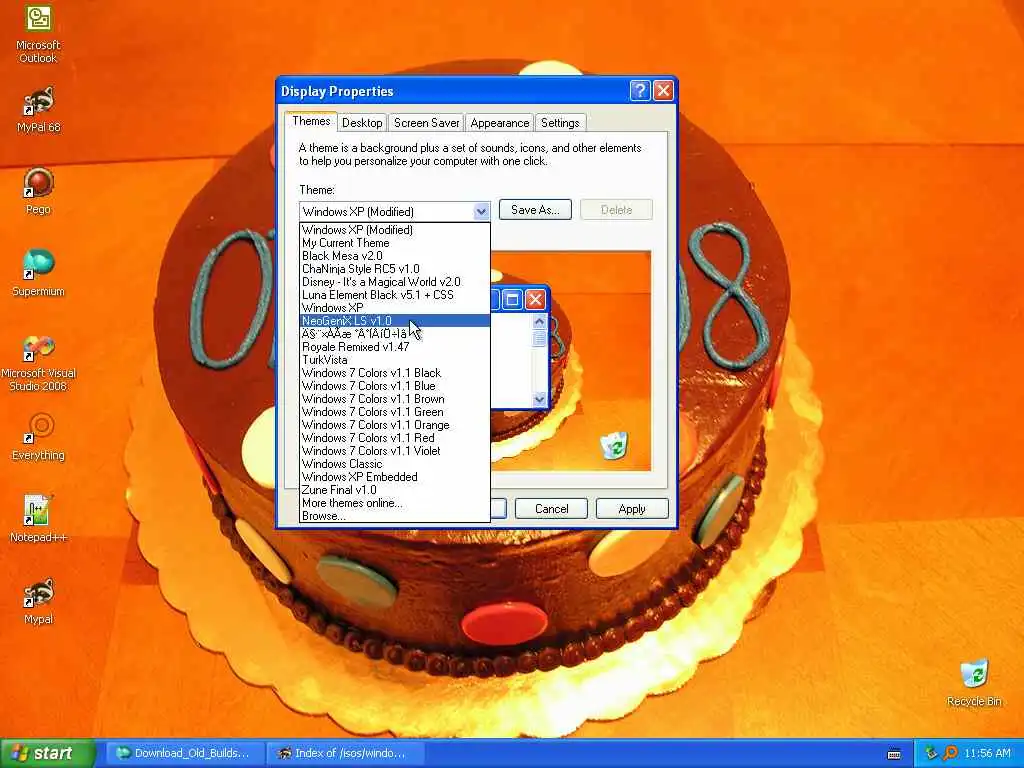Select Windows 7 Colors v1.1 Black
Viewport: 1024px width, 768px height.
tap(394, 373)
